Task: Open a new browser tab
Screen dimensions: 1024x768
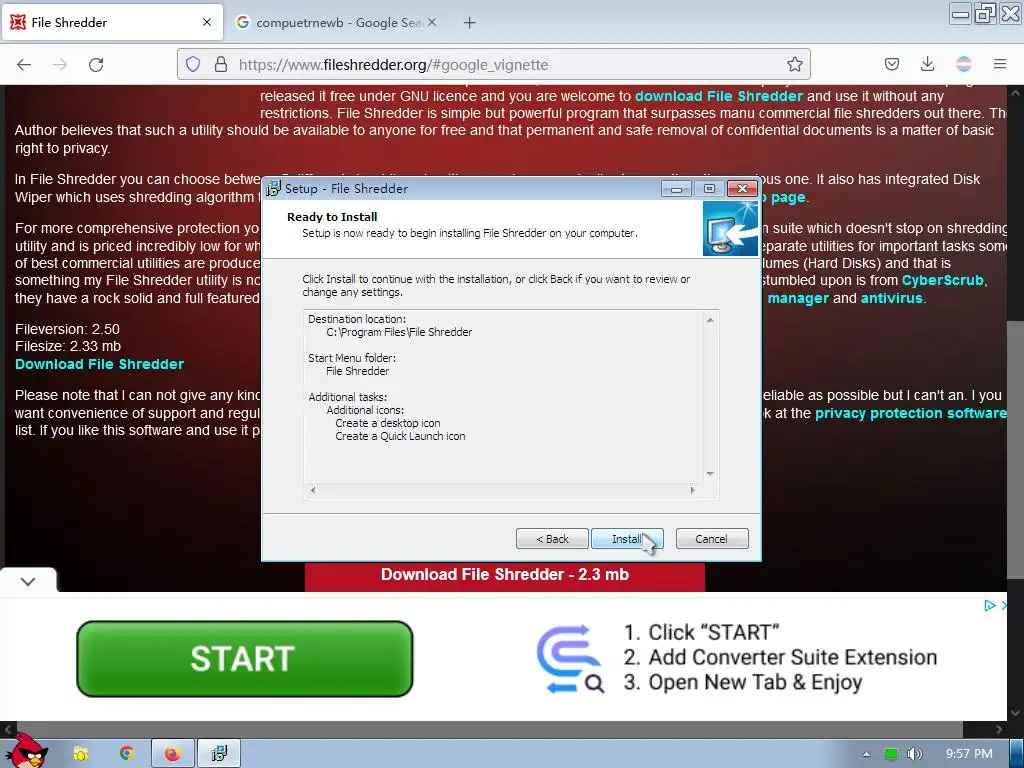Action: click(470, 23)
